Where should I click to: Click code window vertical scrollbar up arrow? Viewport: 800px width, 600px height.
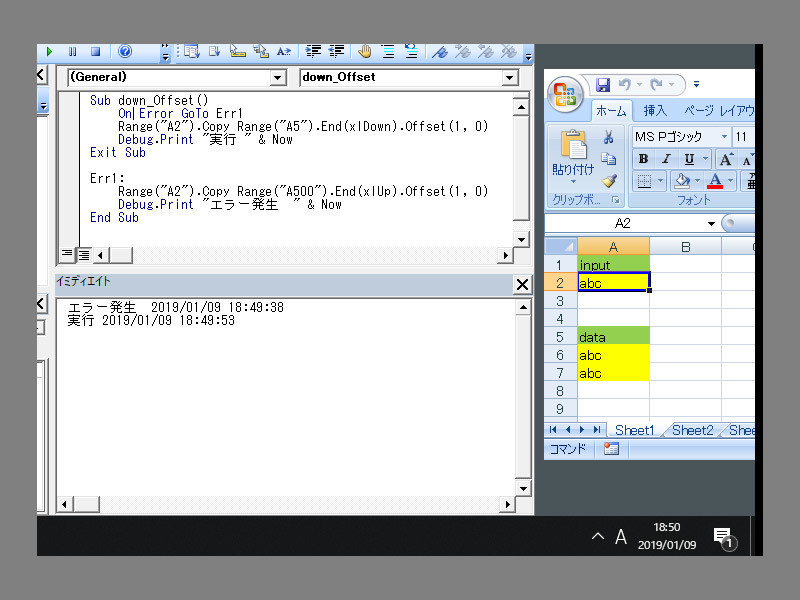point(521,107)
